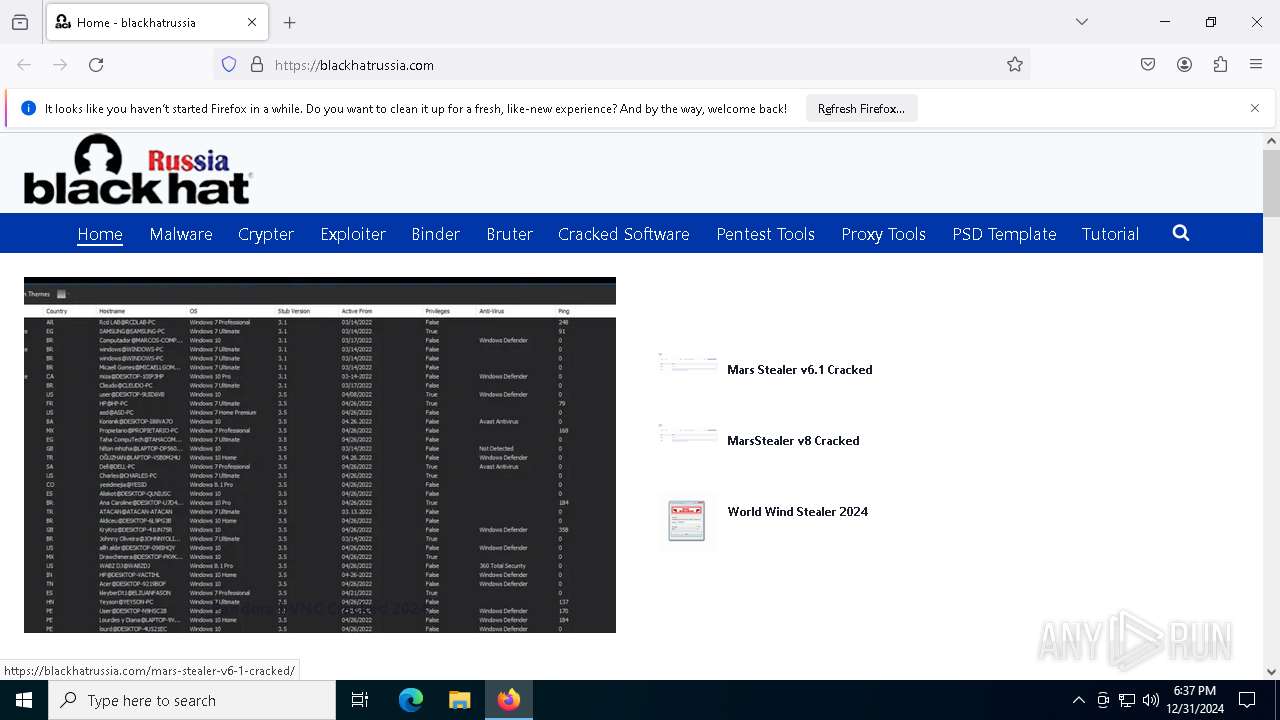Viewport: 1280px width, 720px height.
Task: Open the Windows notification center icon
Action: [x=1247, y=700]
